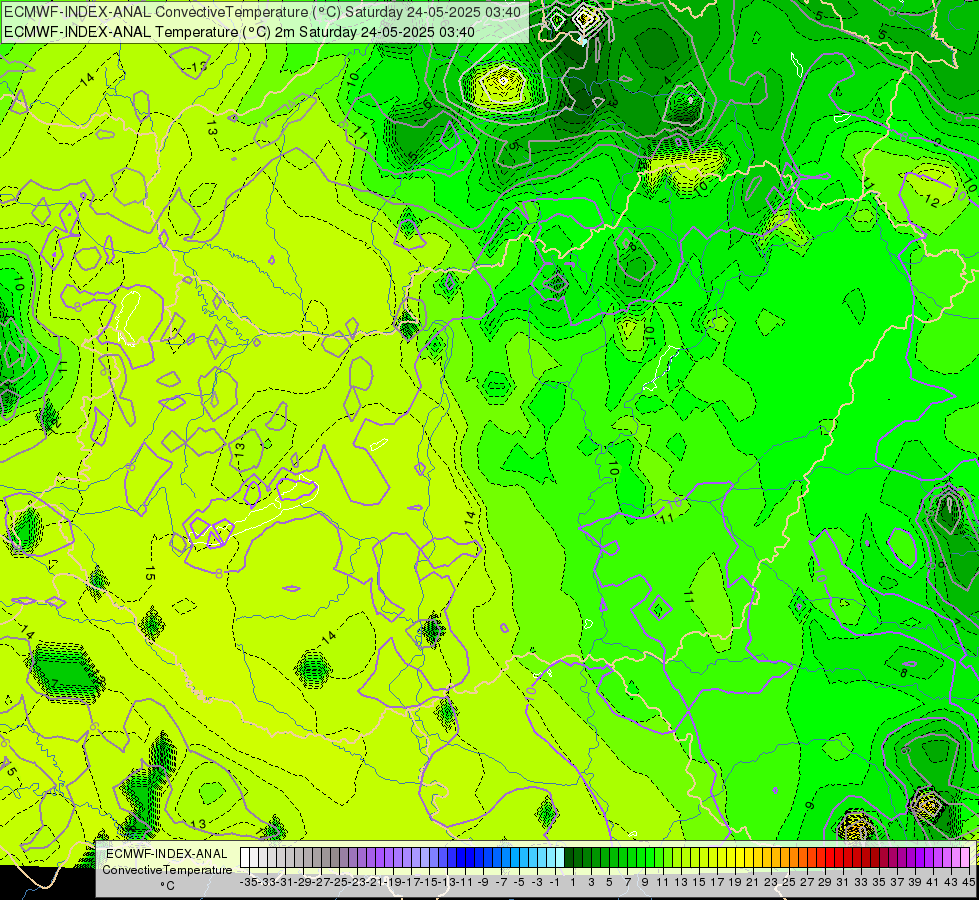Viewport: 979px width, 900px height.
Task: Select the 45 value on the legend scale
Action: click(968, 882)
